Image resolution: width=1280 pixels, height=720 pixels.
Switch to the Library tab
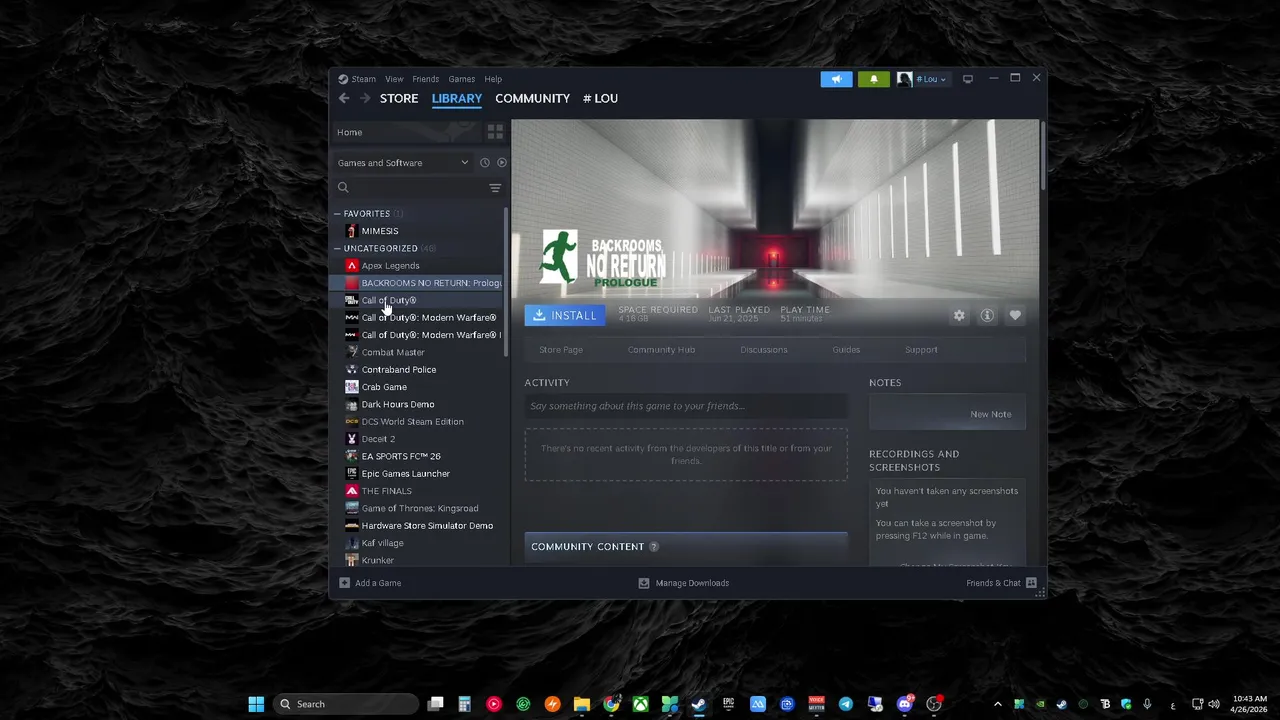(x=457, y=98)
